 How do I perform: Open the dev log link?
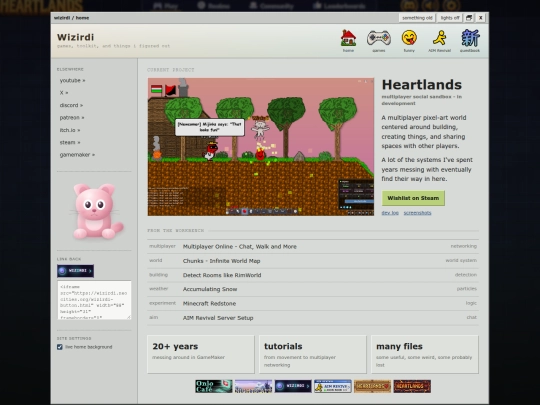point(390,213)
